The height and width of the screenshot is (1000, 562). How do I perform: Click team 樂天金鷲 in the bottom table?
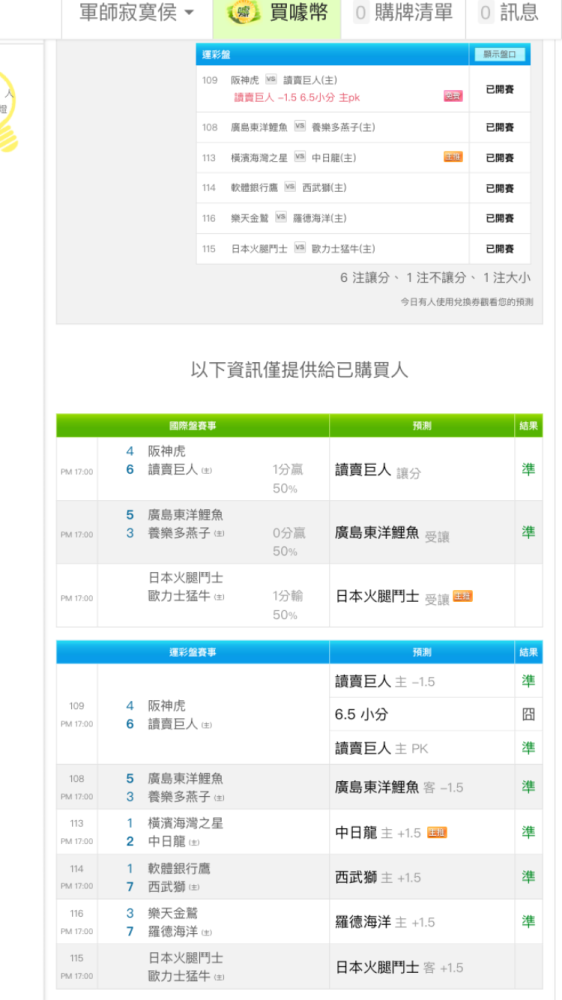173,913
